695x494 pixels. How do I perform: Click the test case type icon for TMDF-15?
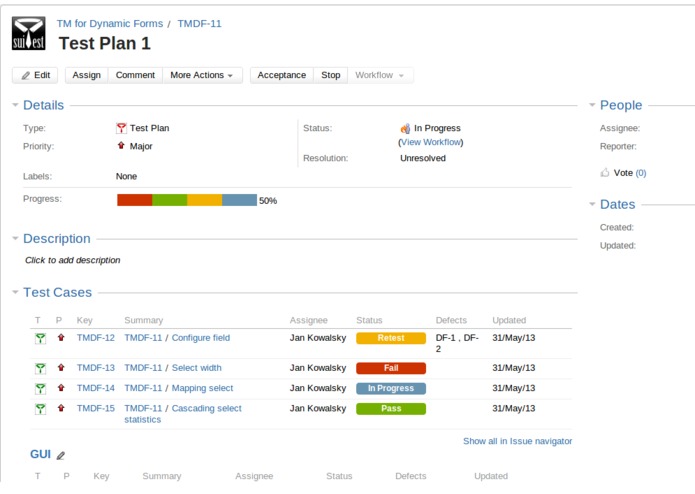coord(40,408)
